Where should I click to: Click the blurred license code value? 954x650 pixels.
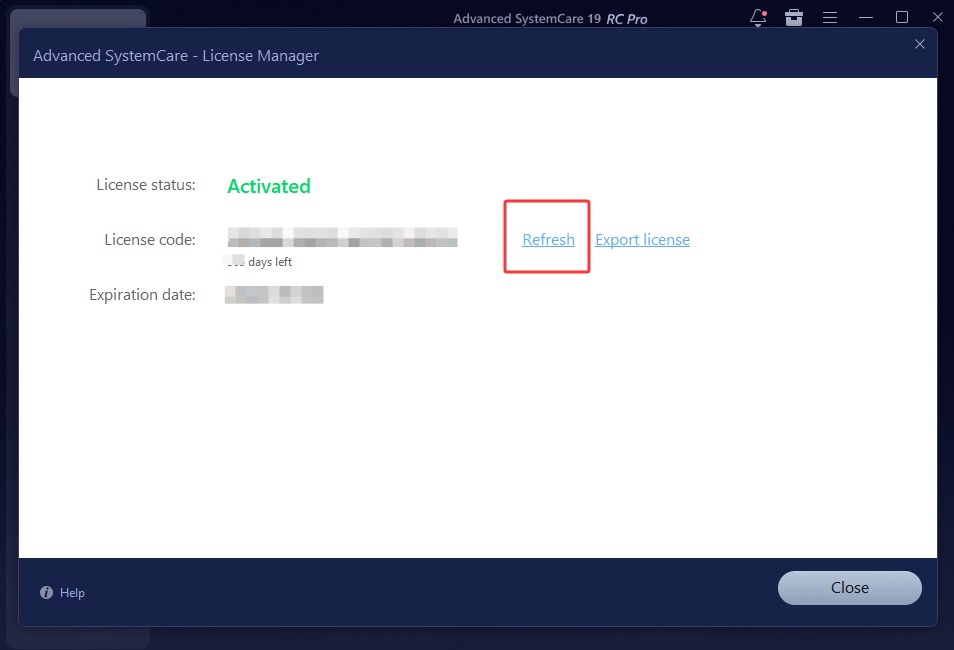tap(342, 238)
